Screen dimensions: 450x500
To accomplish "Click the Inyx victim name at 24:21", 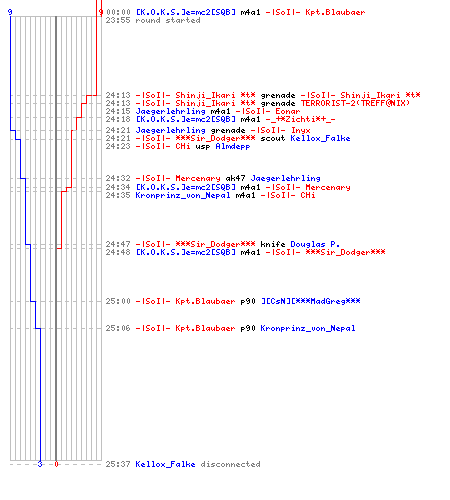I will tap(300, 130).
